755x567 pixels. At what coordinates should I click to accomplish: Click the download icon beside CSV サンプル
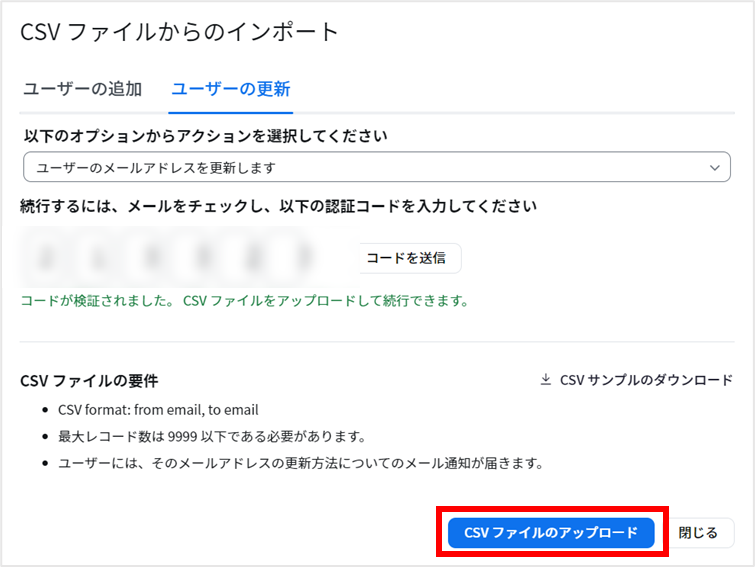click(x=546, y=379)
